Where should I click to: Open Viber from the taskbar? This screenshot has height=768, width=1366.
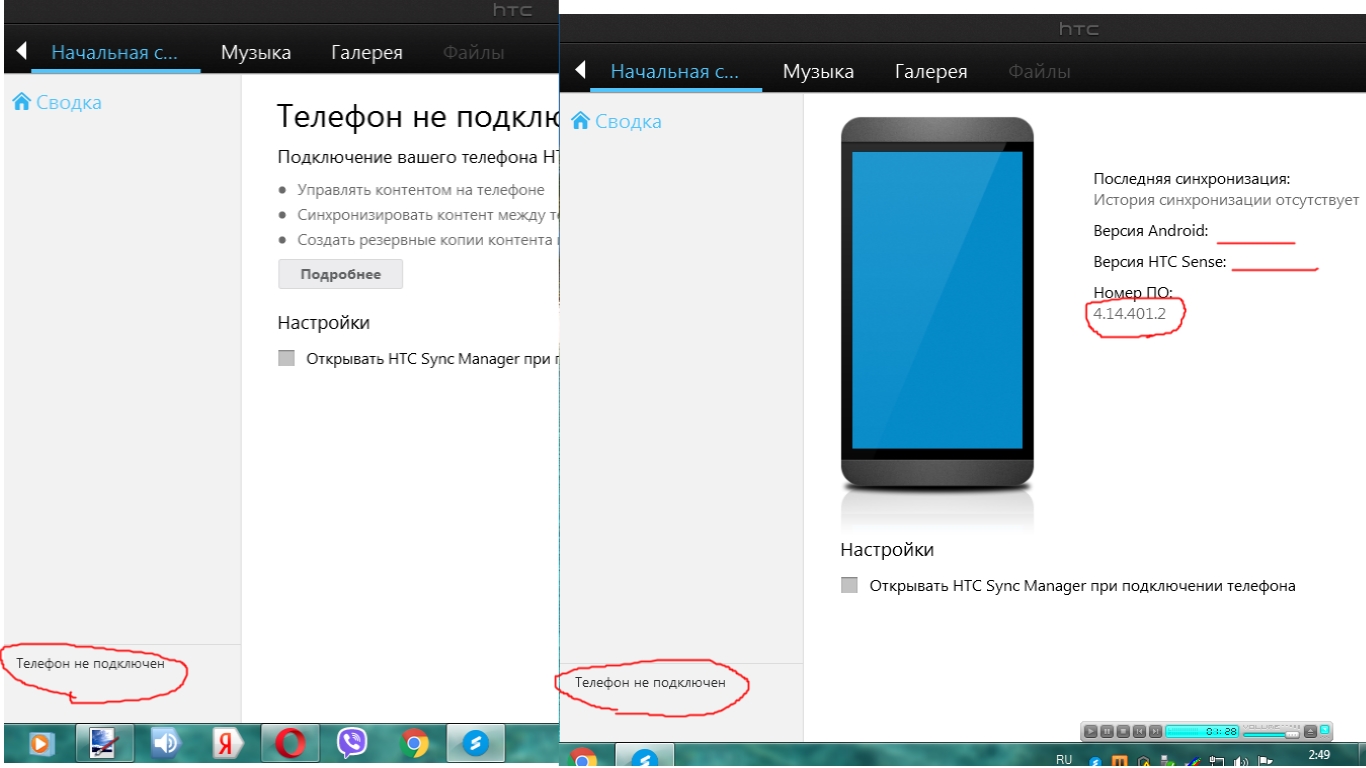point(352,743)
